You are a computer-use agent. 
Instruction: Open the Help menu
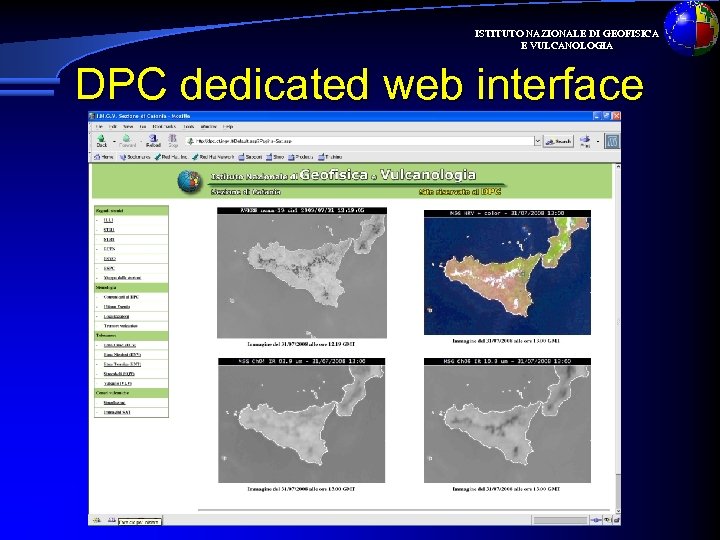[228, 126]
